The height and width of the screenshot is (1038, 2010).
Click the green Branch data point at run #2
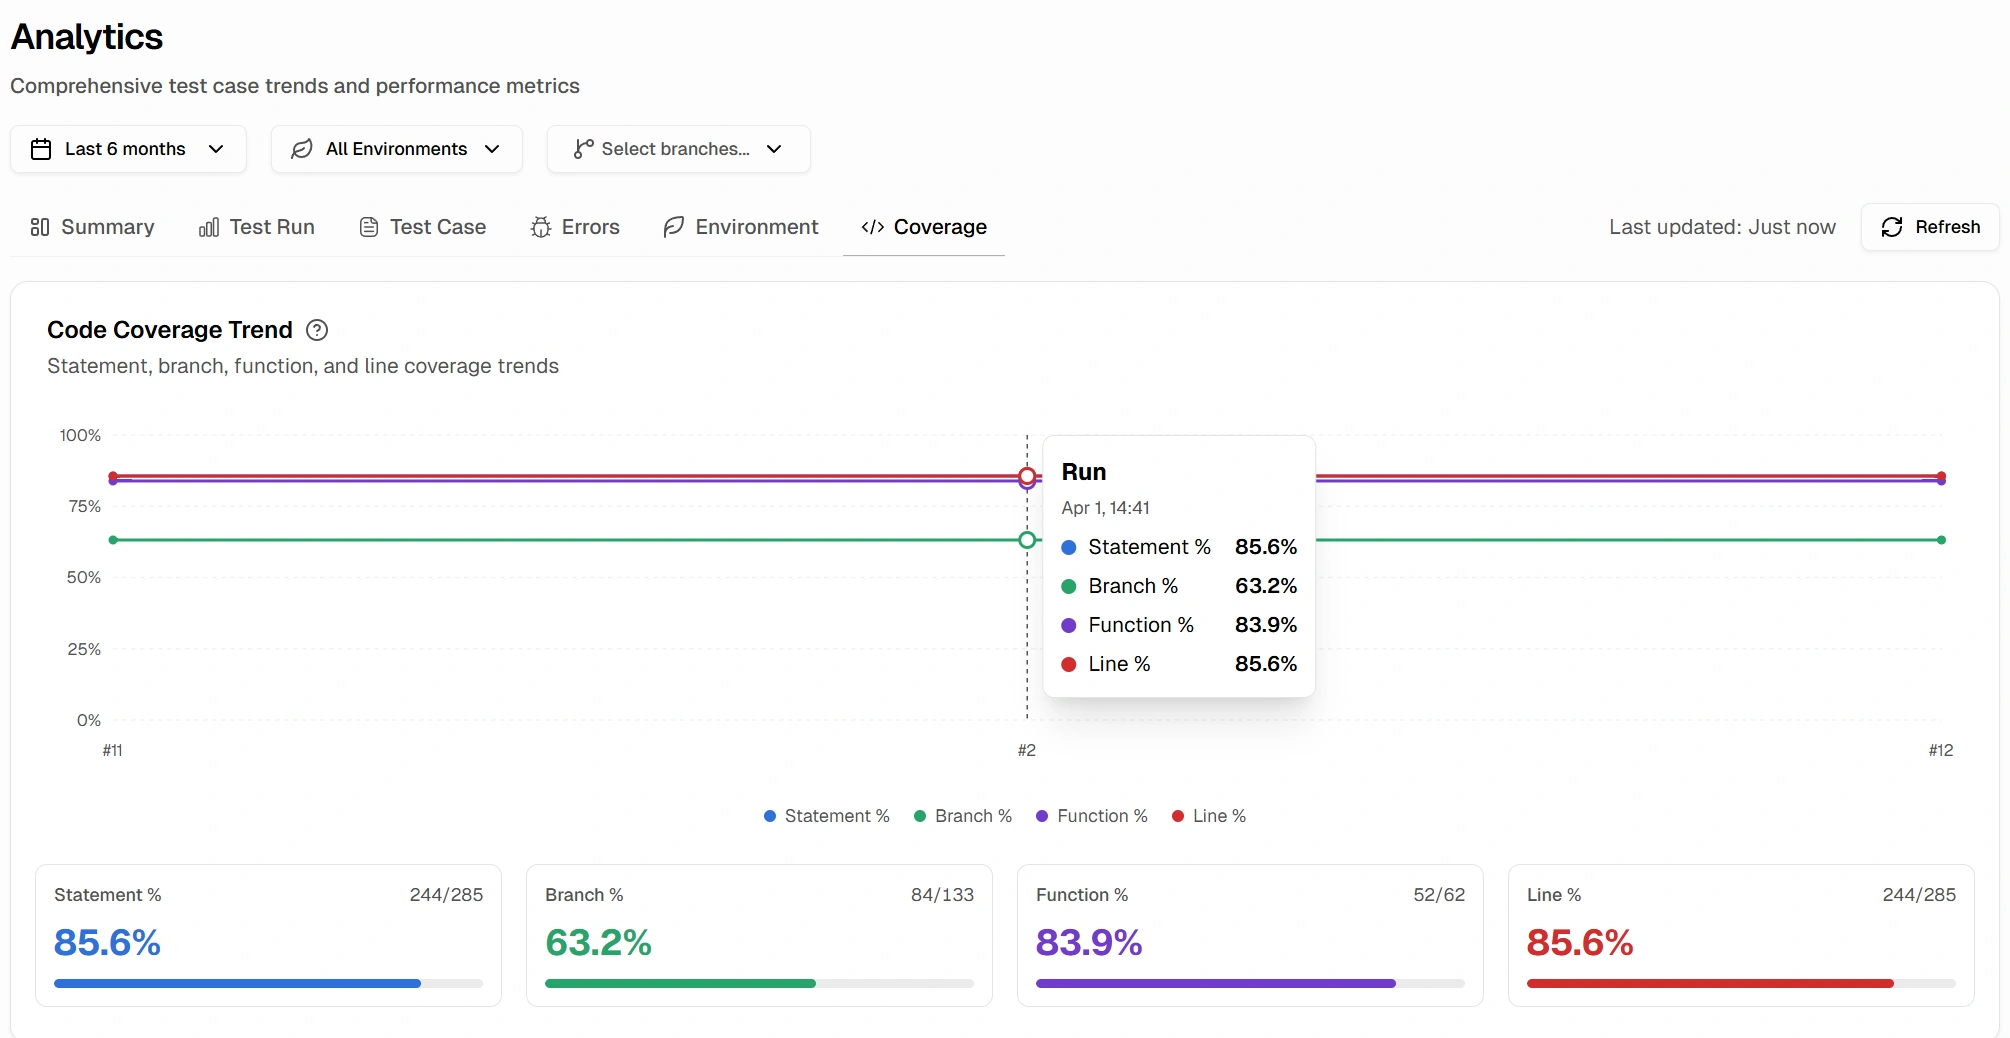[x=1027, y=540]
